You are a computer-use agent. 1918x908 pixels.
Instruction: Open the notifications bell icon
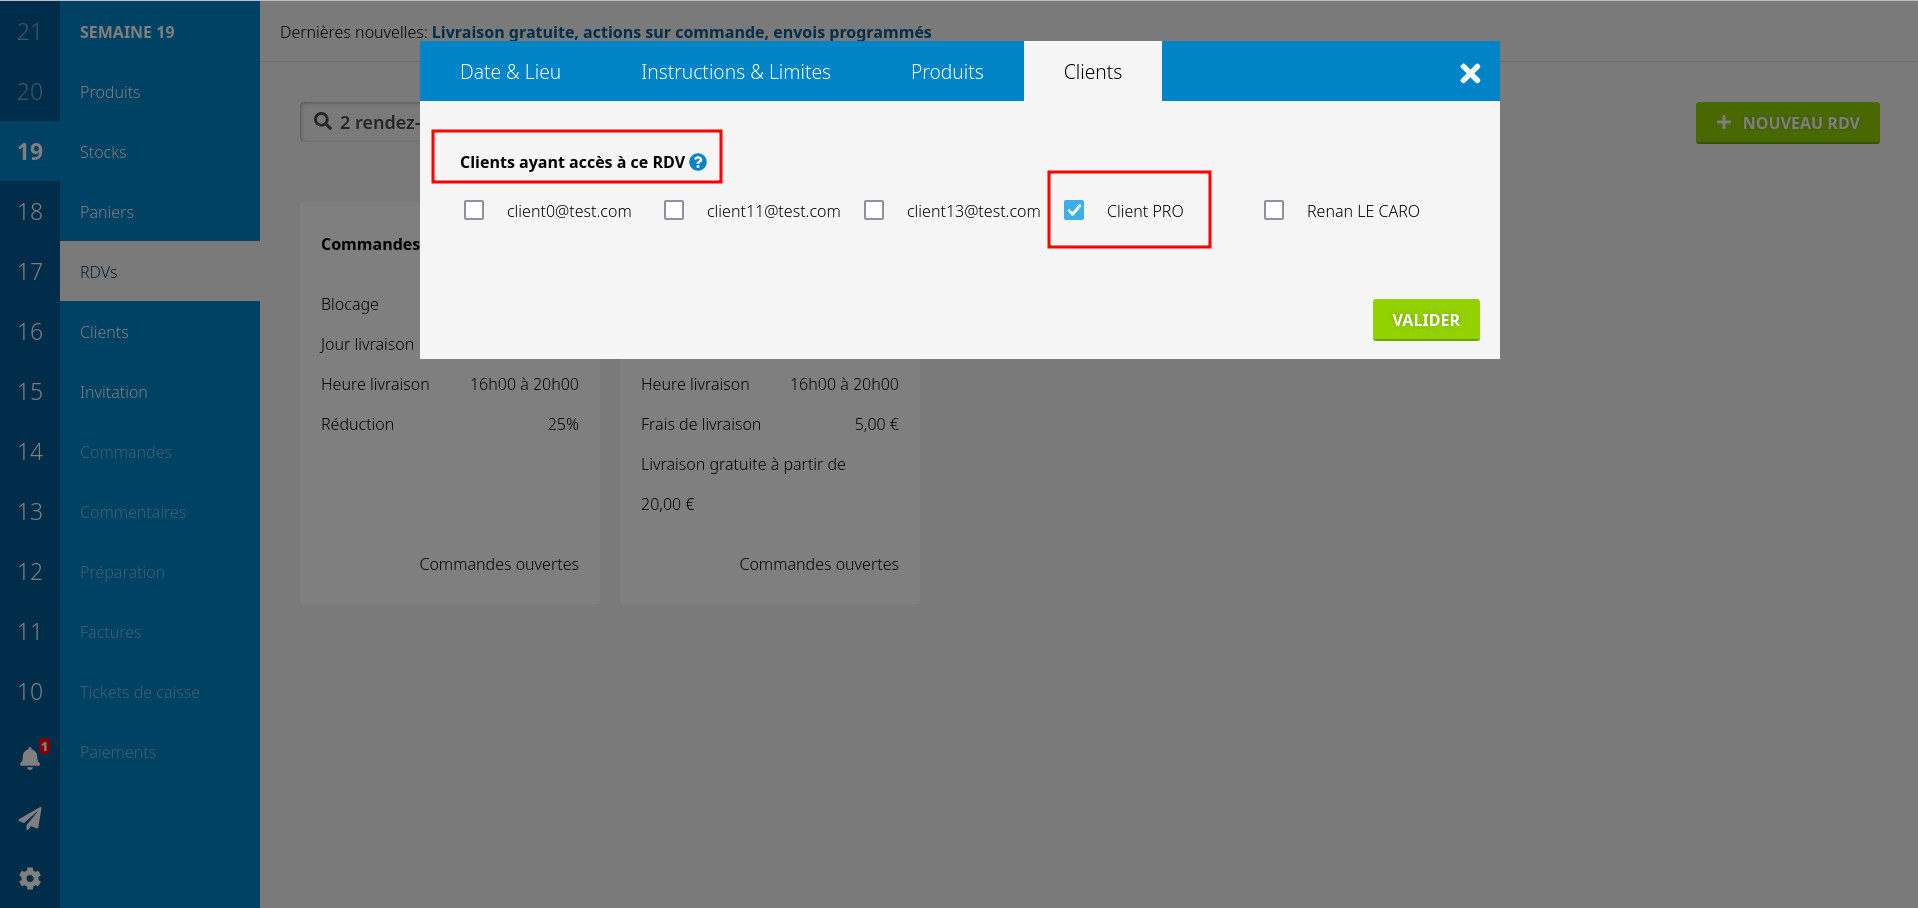[30, 758]
